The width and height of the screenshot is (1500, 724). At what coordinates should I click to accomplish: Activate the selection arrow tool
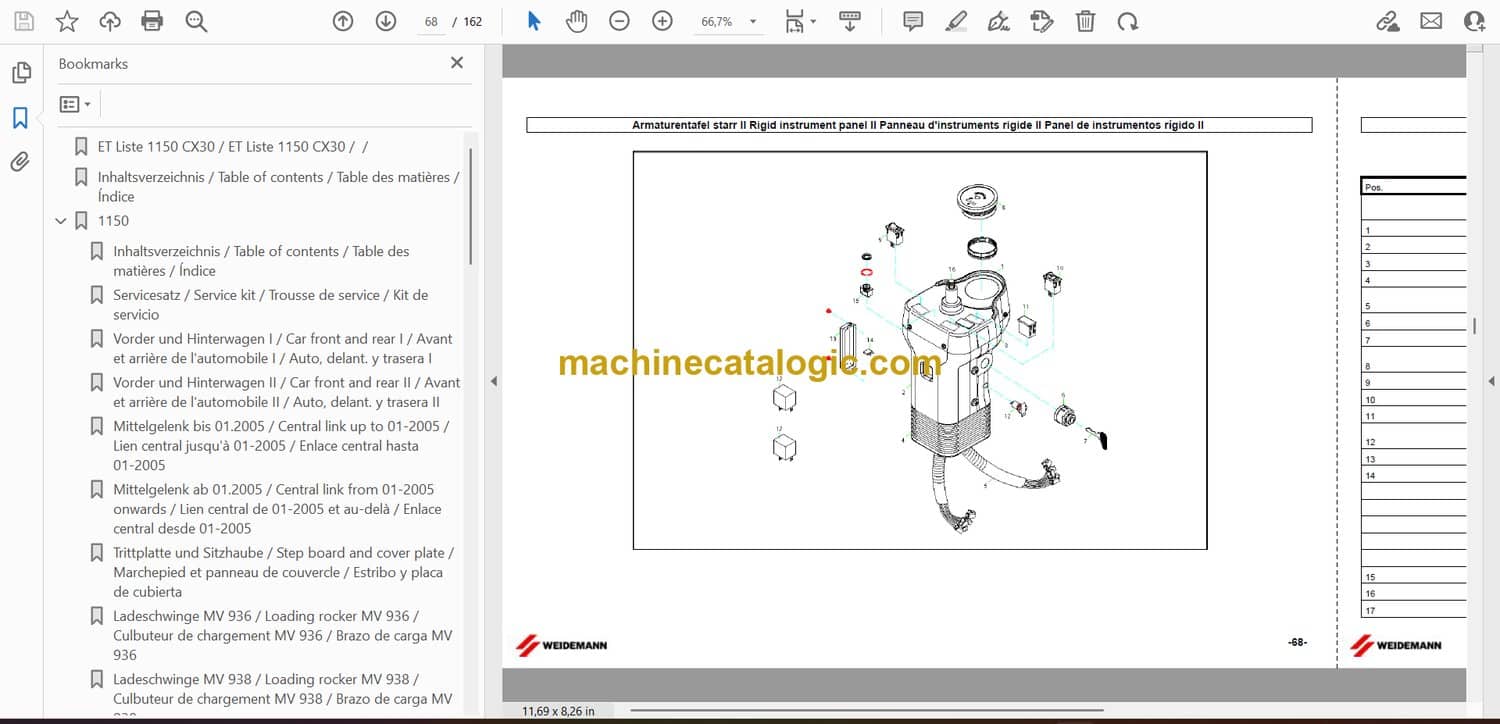coord(534,21)
